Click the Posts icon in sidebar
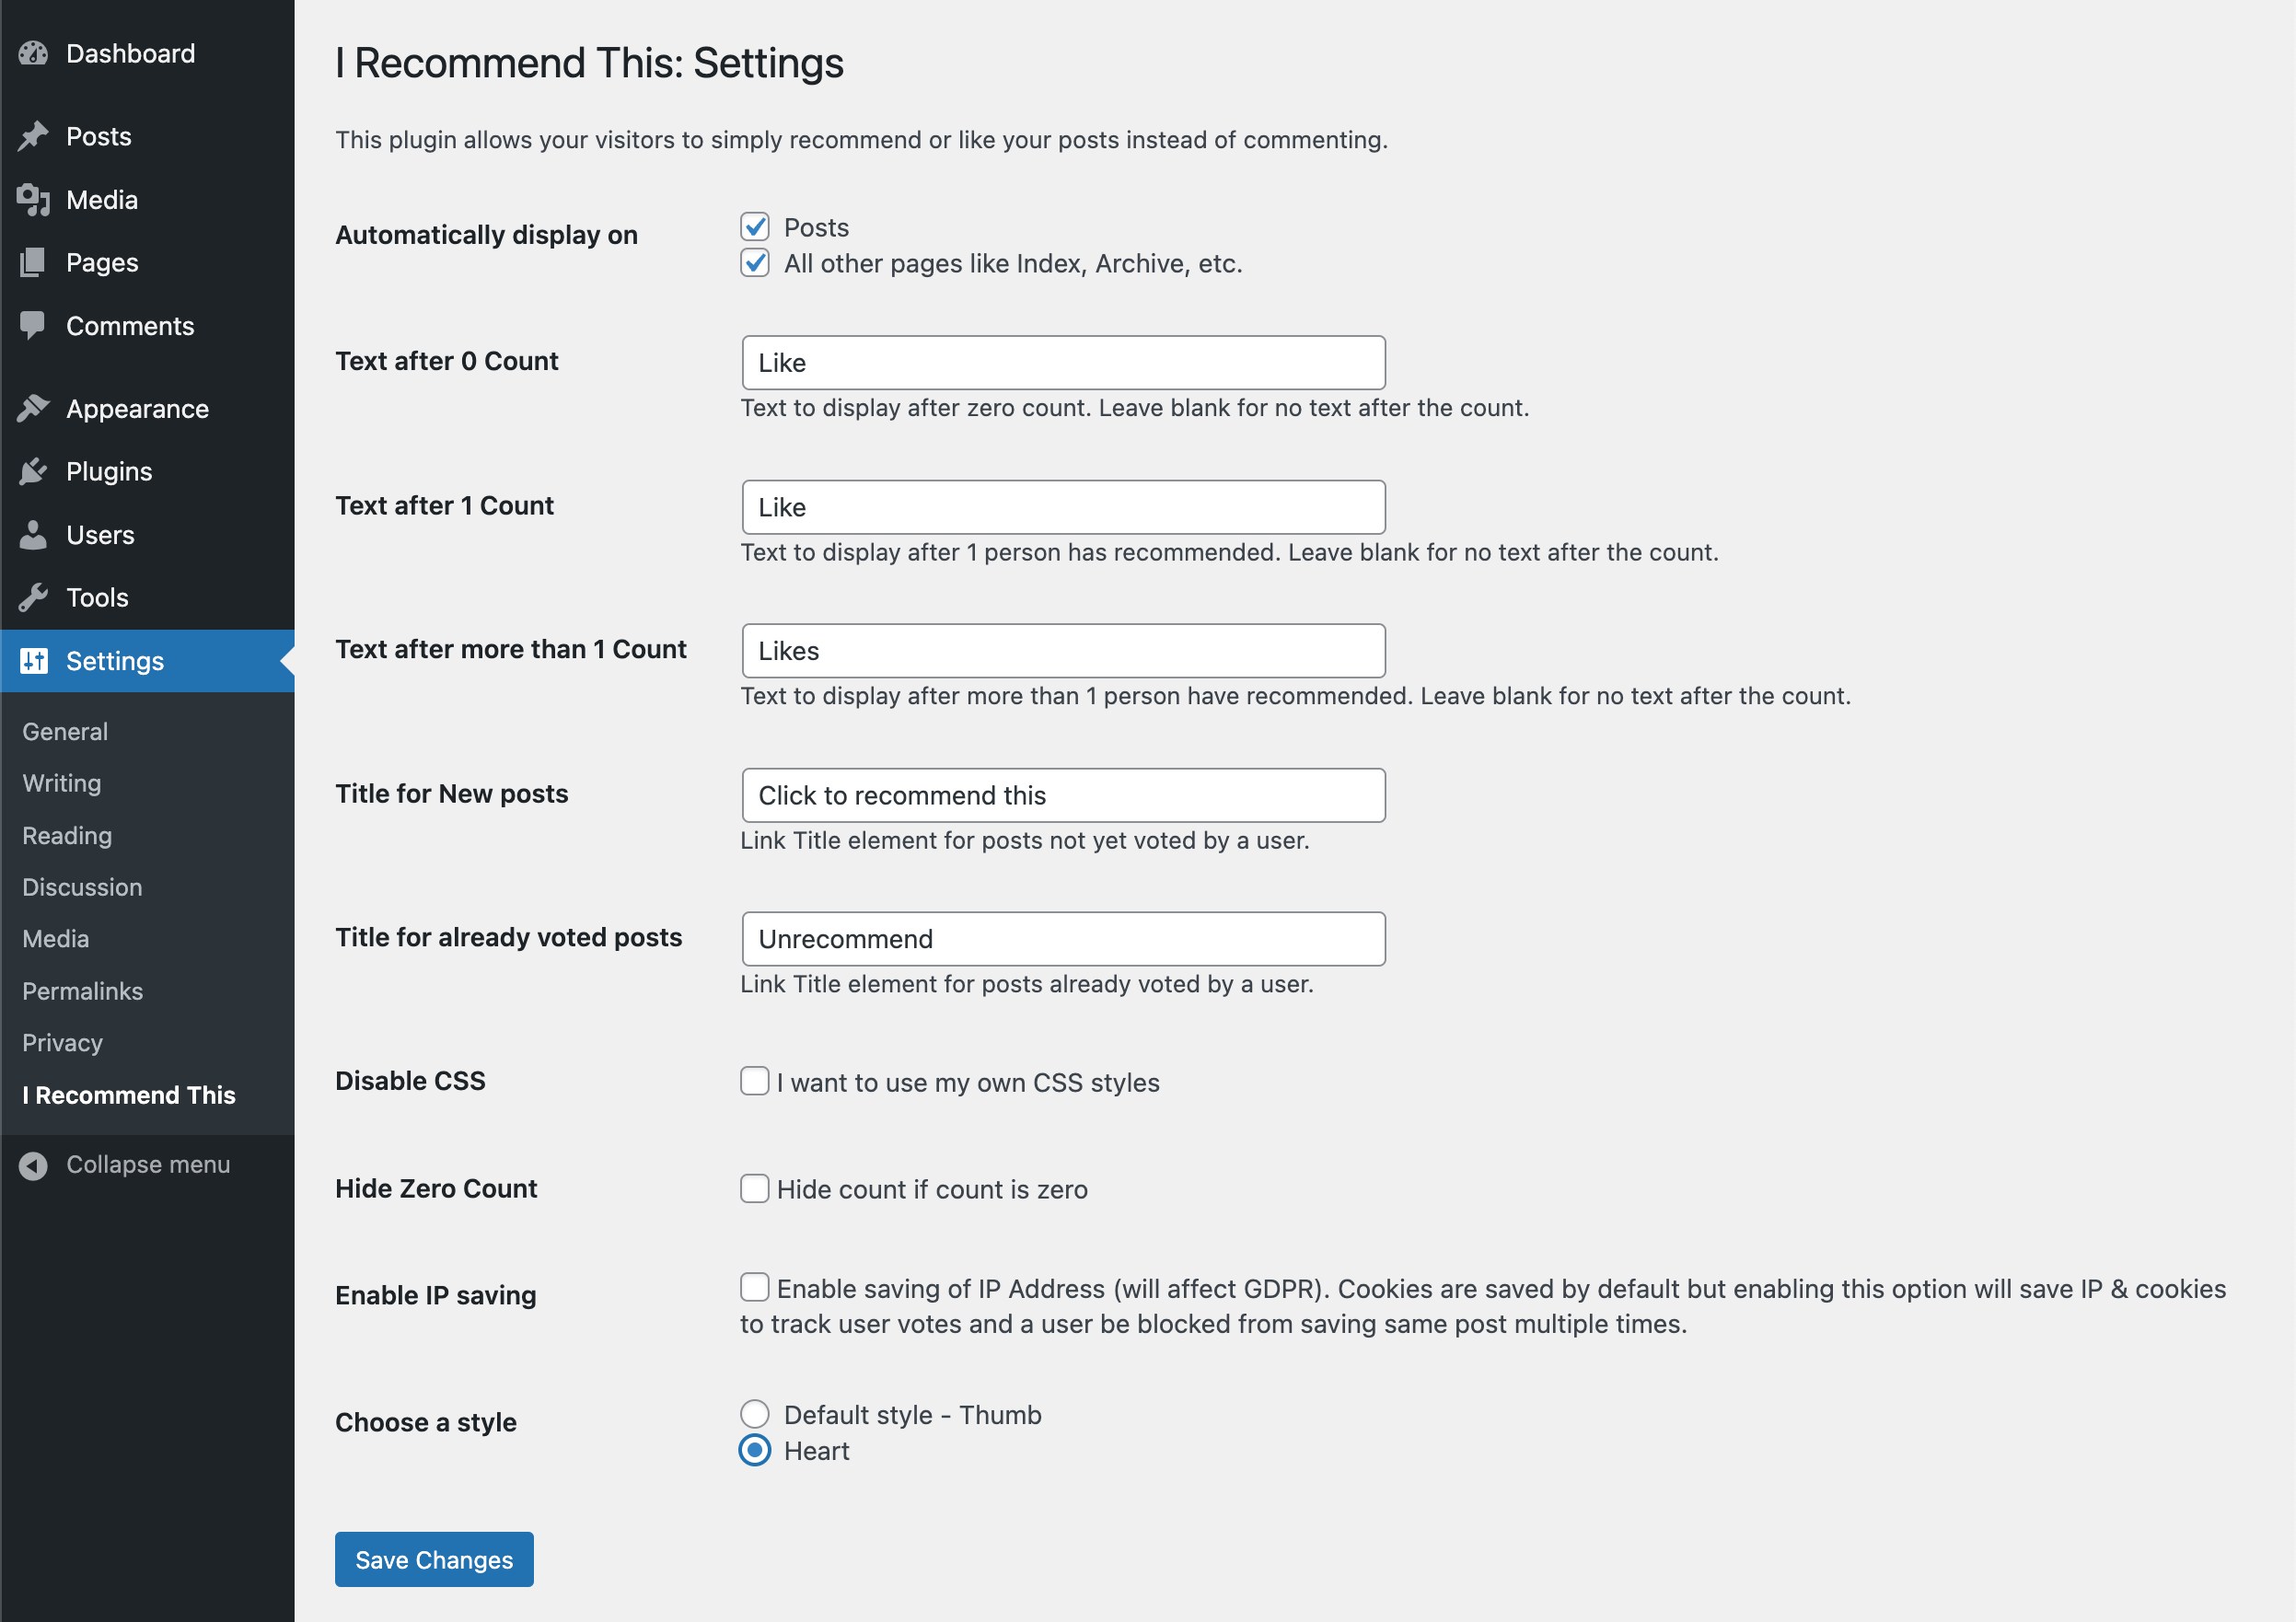Screen dimensions: 2296x1622 coord(33,135)
